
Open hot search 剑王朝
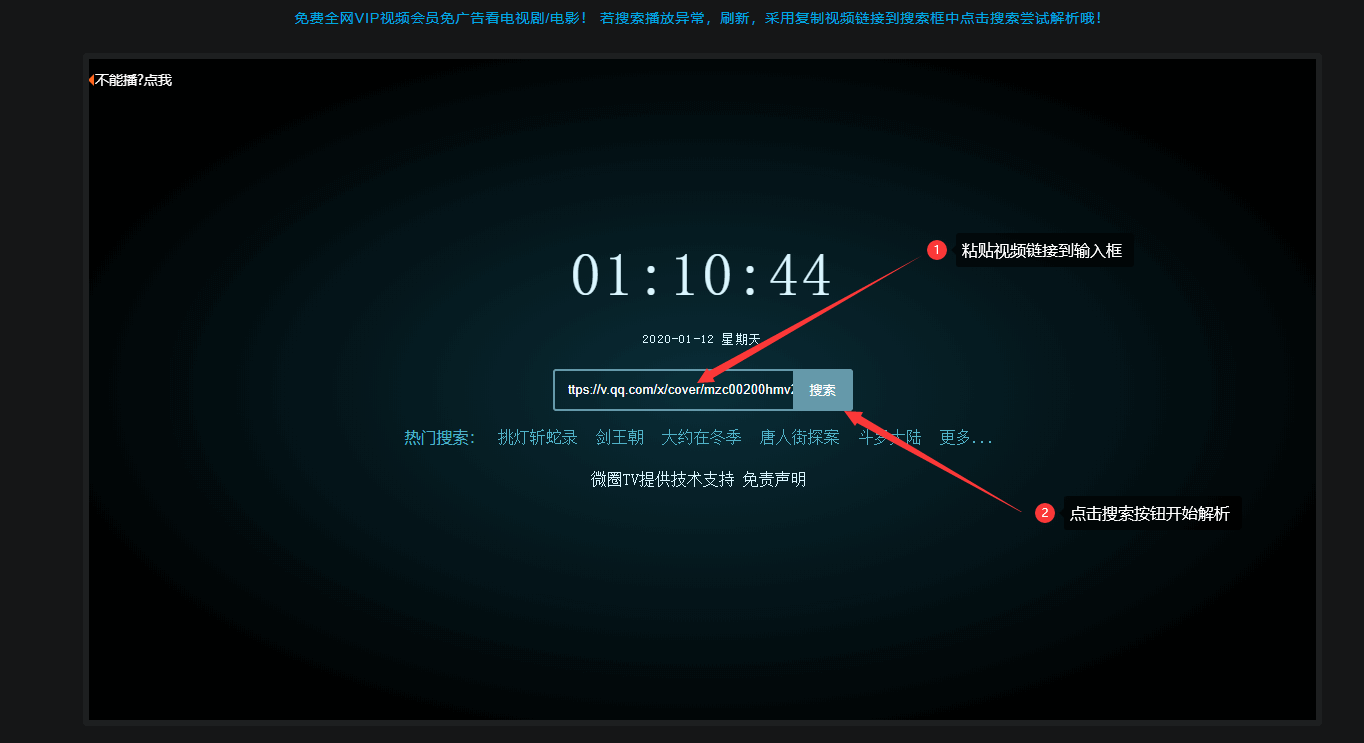[x=620, y=438]
